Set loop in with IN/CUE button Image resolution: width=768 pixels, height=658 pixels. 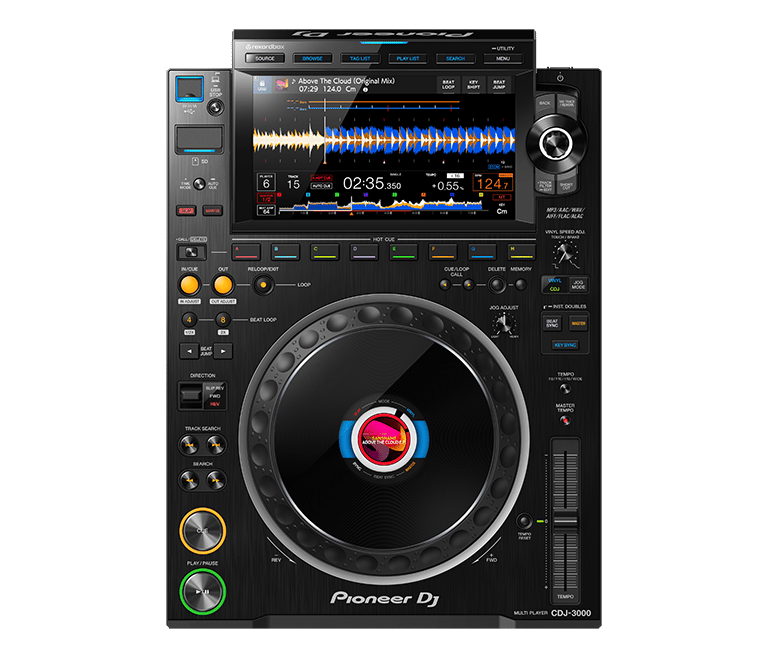point(190,285)
